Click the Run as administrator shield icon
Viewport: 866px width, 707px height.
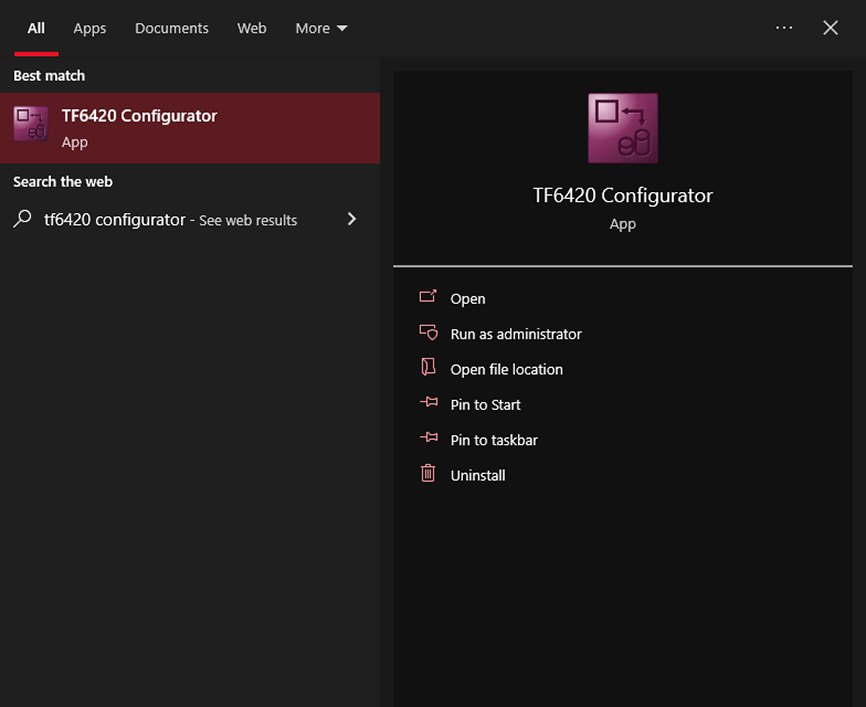click(428, 333)
